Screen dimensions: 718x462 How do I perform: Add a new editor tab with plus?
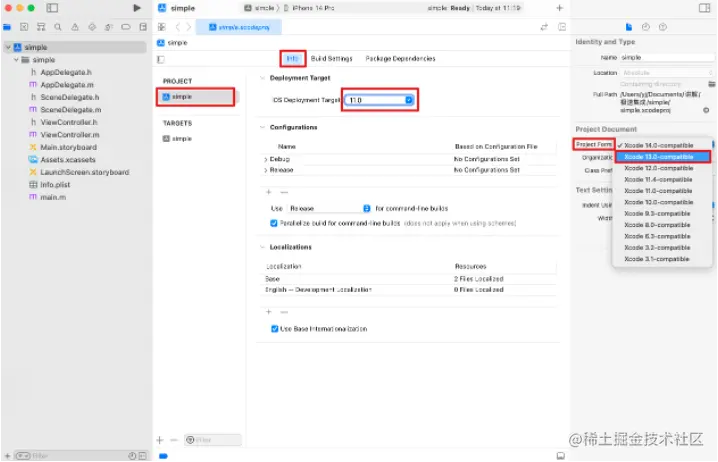560,8
